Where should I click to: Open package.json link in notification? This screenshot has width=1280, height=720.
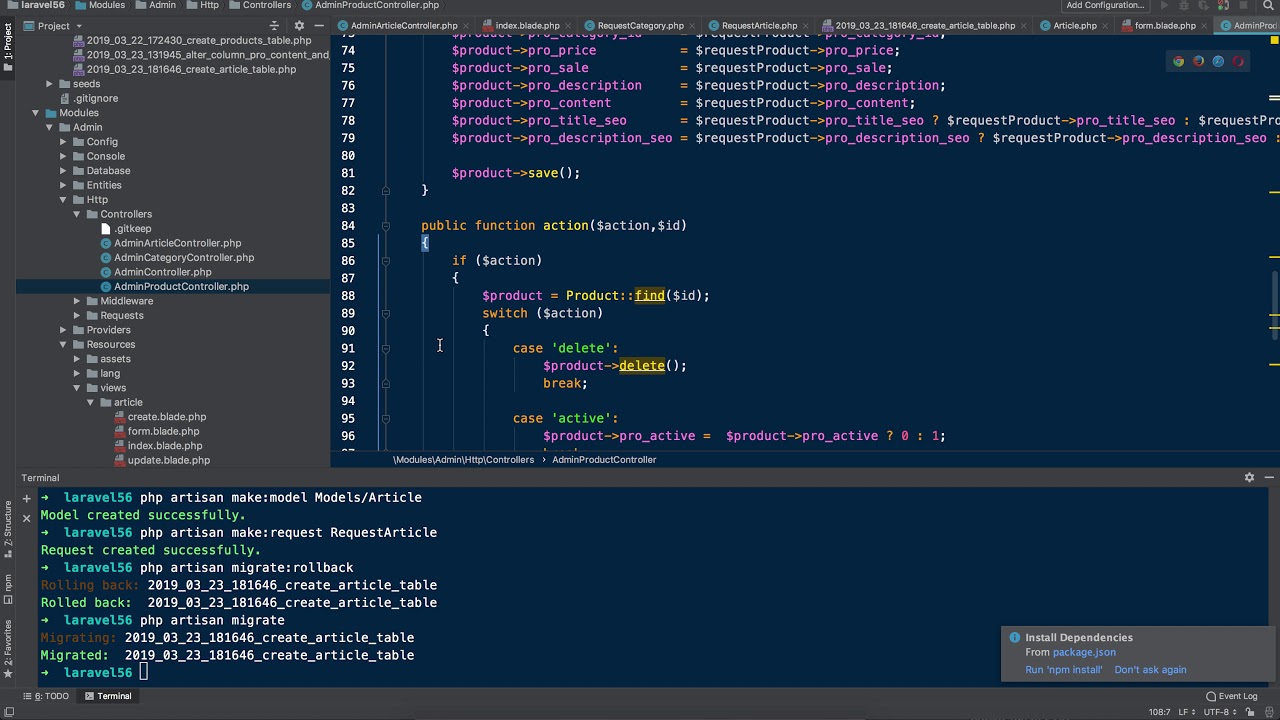(x=1084, y=652)
